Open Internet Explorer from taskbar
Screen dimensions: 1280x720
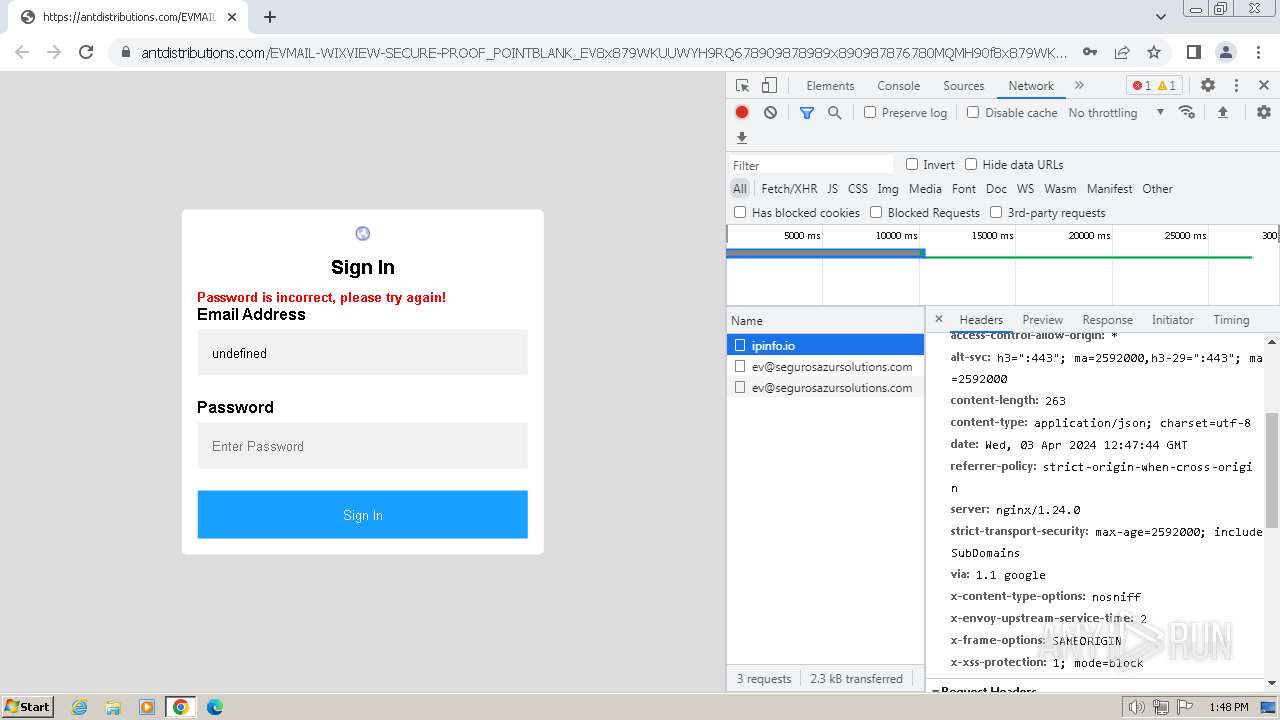[x=79, y=707]
